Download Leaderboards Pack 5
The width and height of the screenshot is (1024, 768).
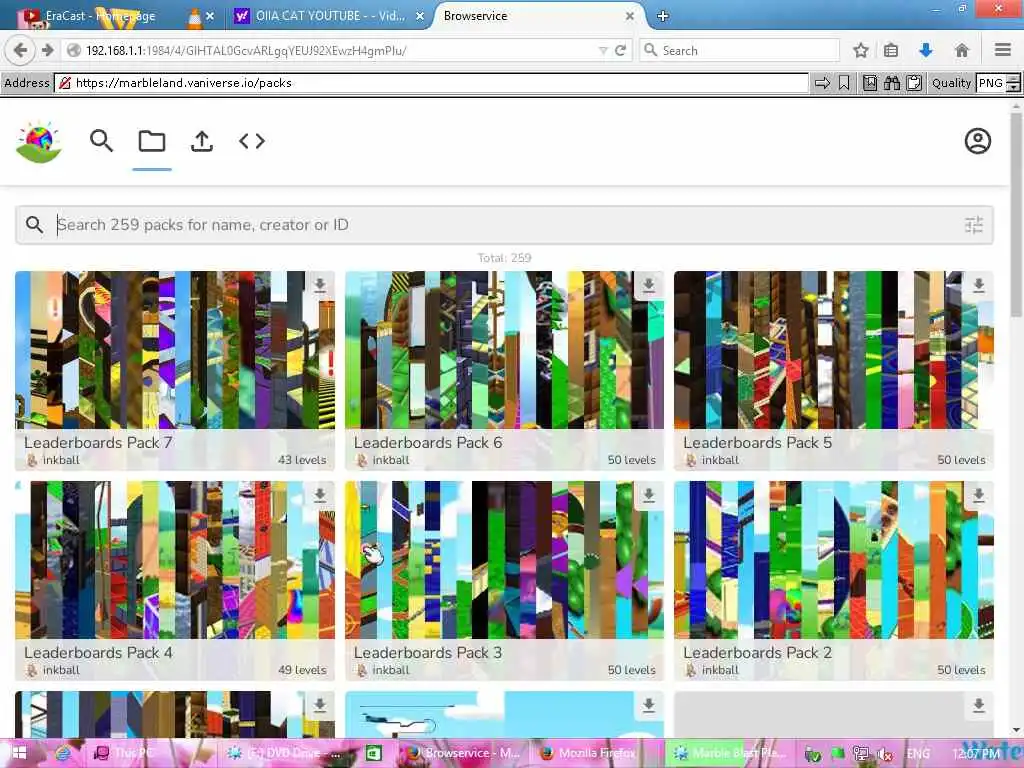click(978, 285)
